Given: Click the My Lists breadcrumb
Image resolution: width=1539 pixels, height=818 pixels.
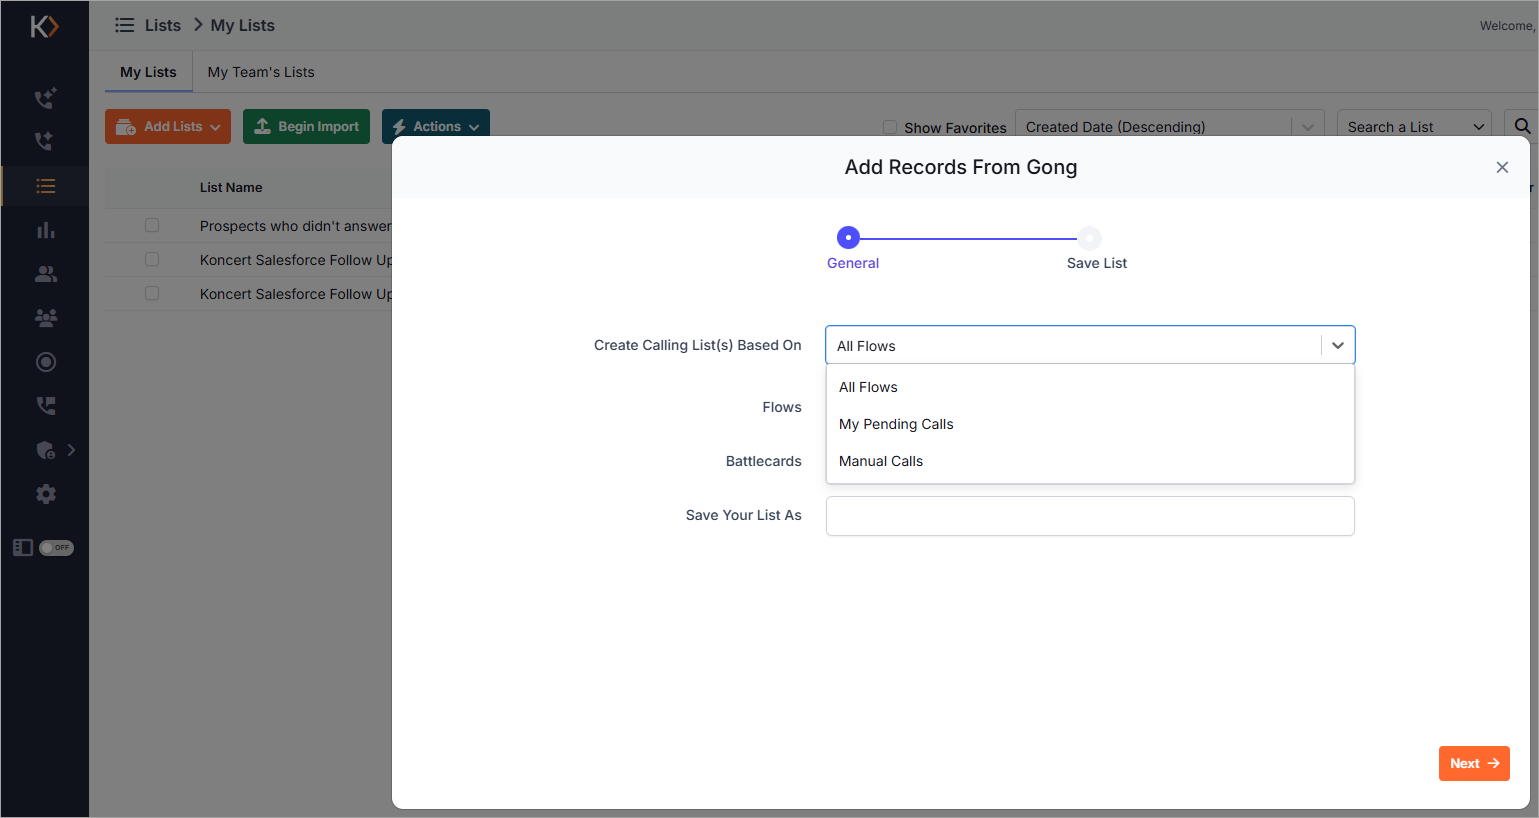Looking at the screenshot, I should tap(242, 25).
